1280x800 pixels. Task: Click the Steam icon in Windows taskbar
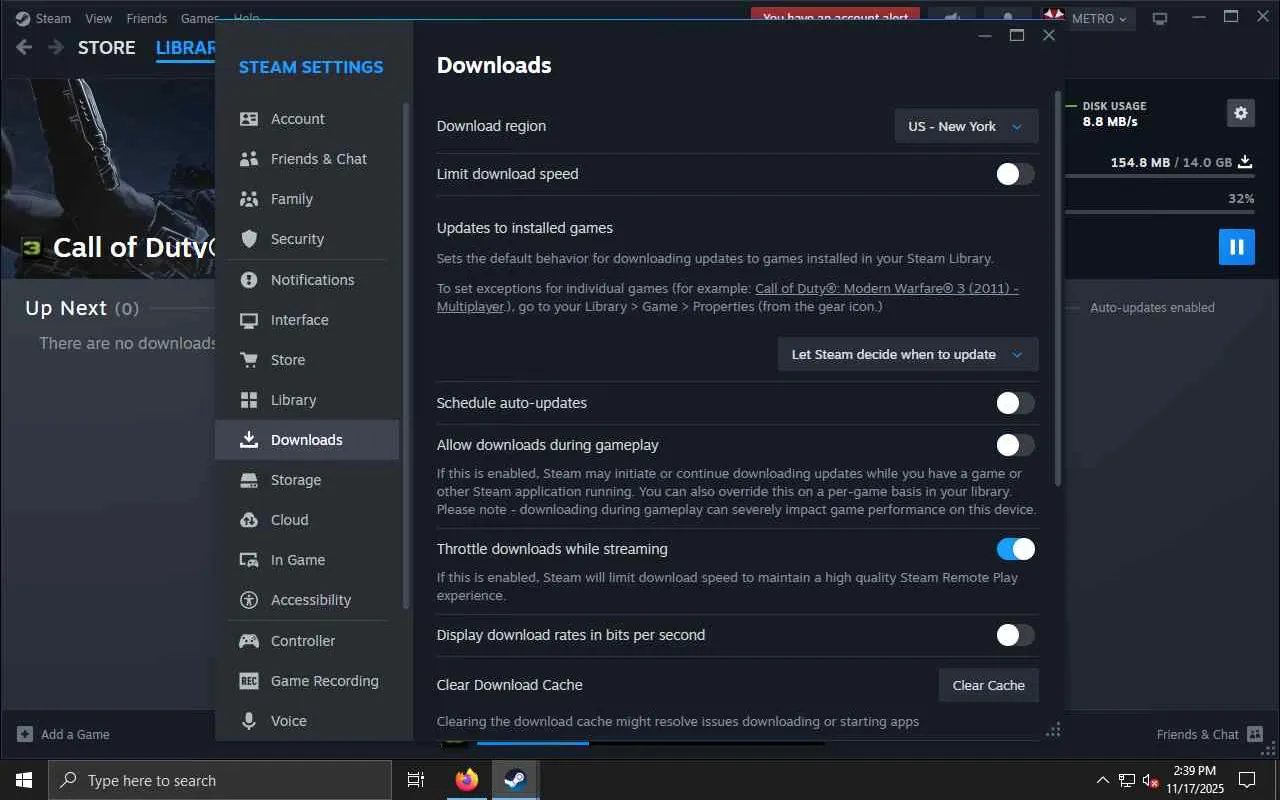click(x=516, y=780)
